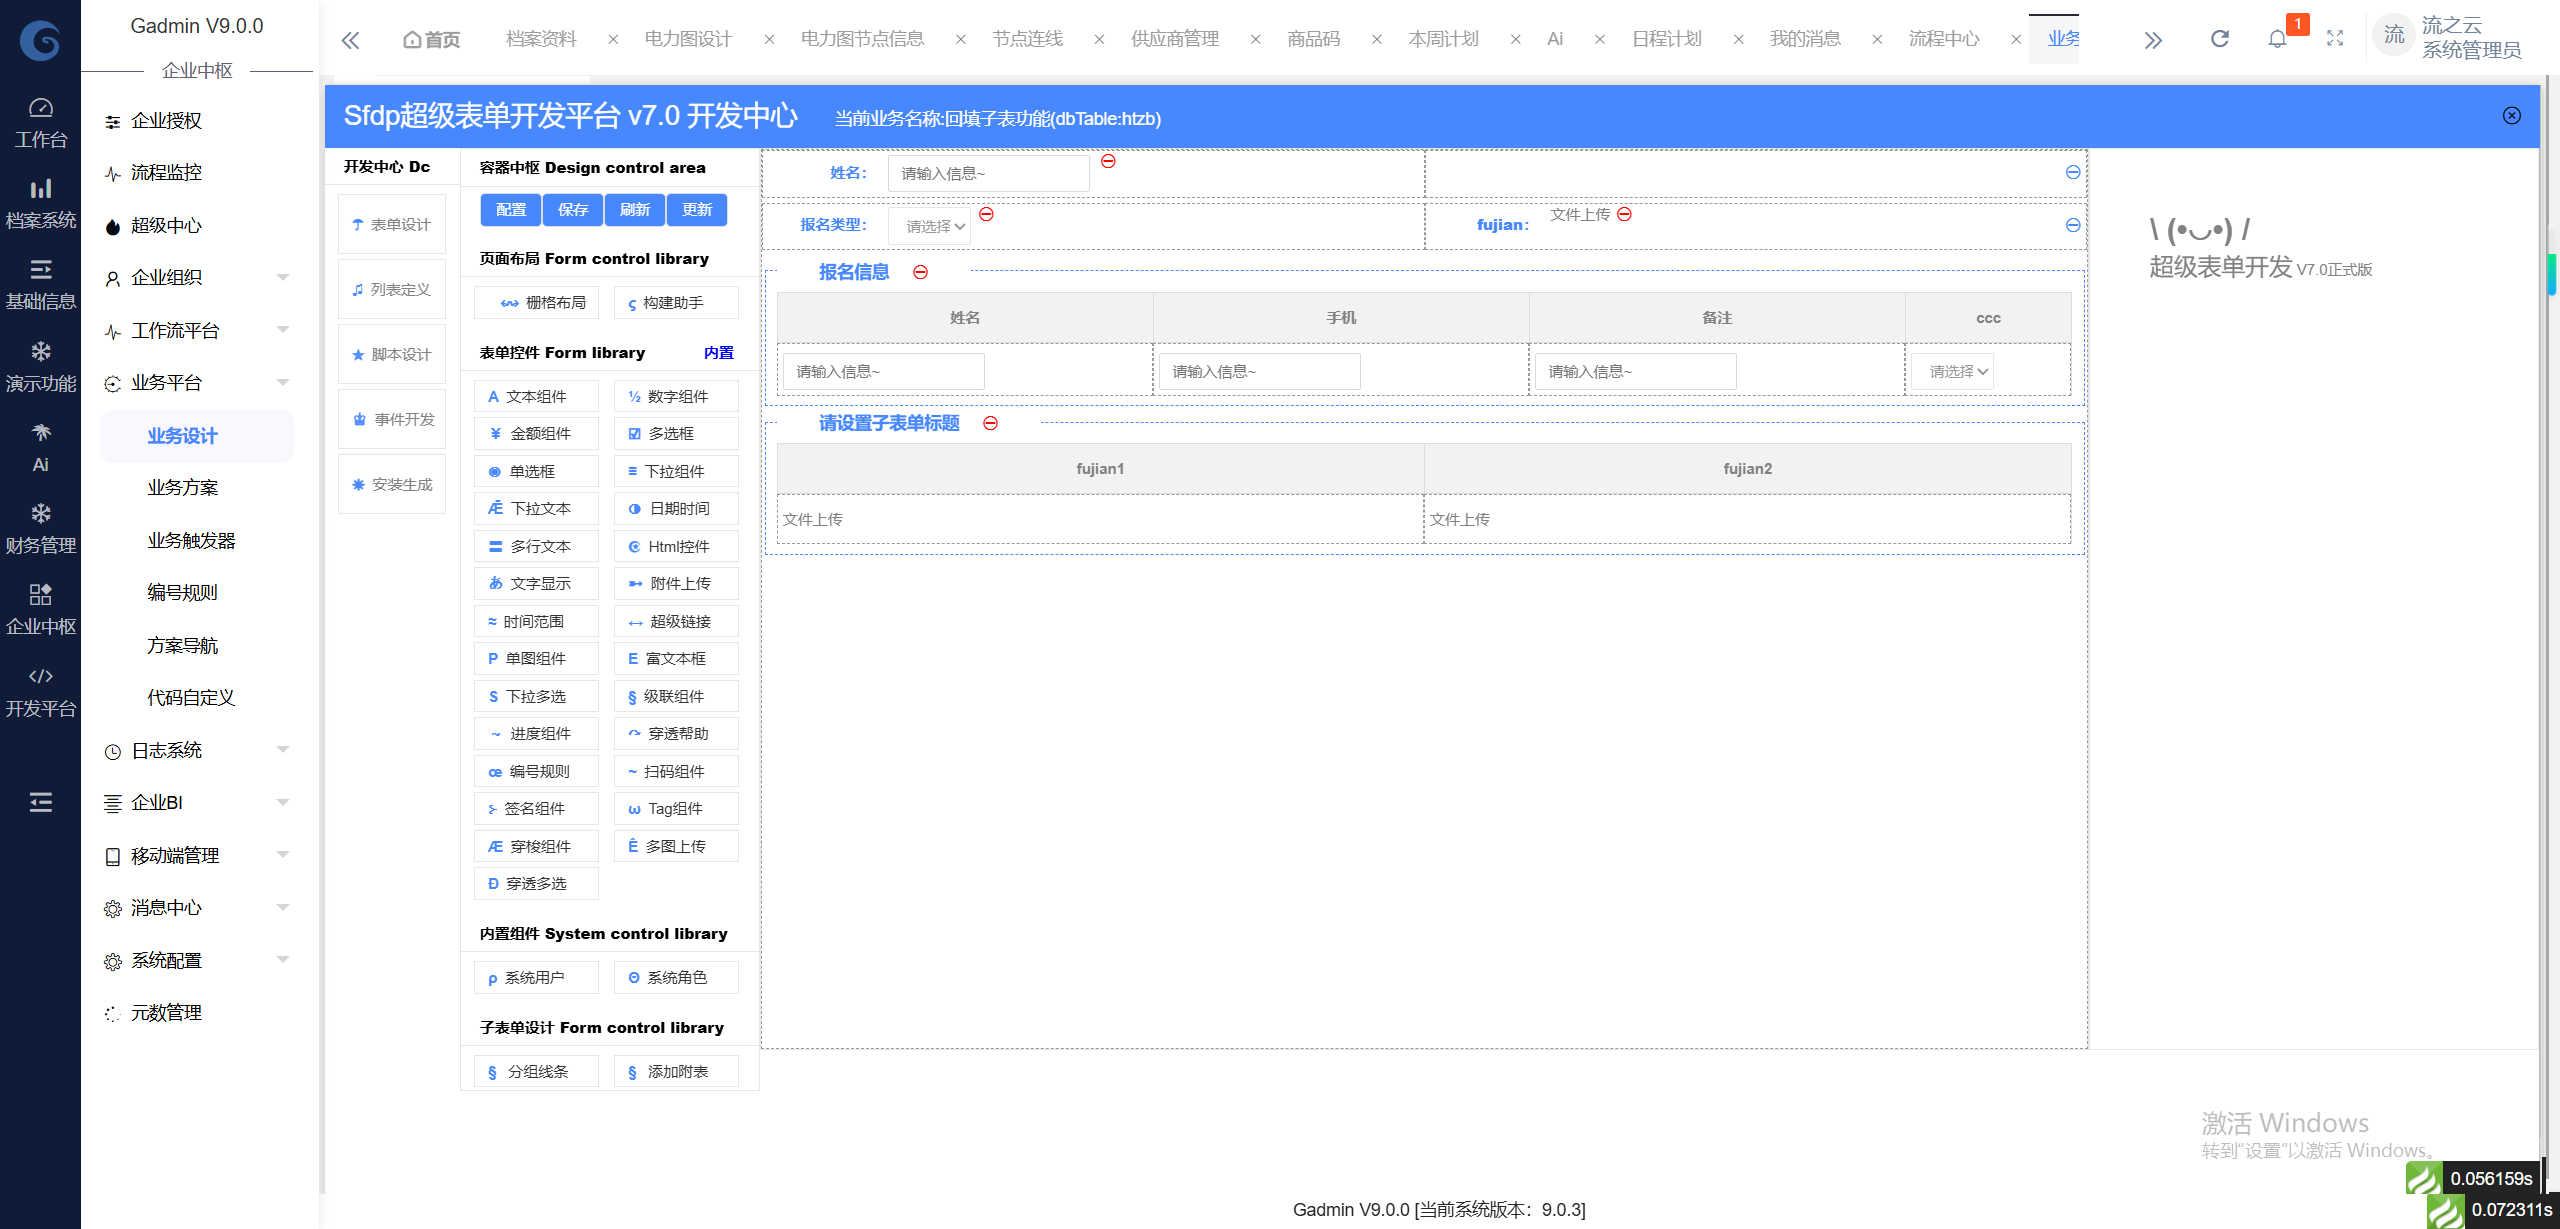Screen dimensions: 2560x1229
Task: Click the notification bell icon
Action: pyautogui.click(x=2277, y=39)
